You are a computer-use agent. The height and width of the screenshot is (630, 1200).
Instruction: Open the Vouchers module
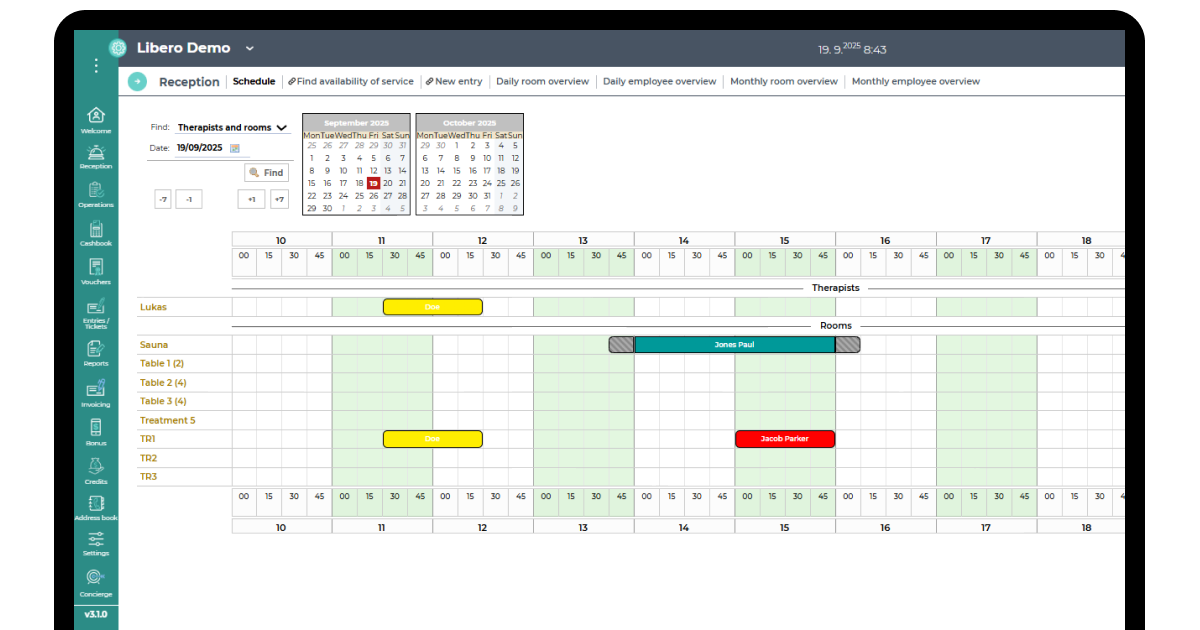[x=96, y=272]
